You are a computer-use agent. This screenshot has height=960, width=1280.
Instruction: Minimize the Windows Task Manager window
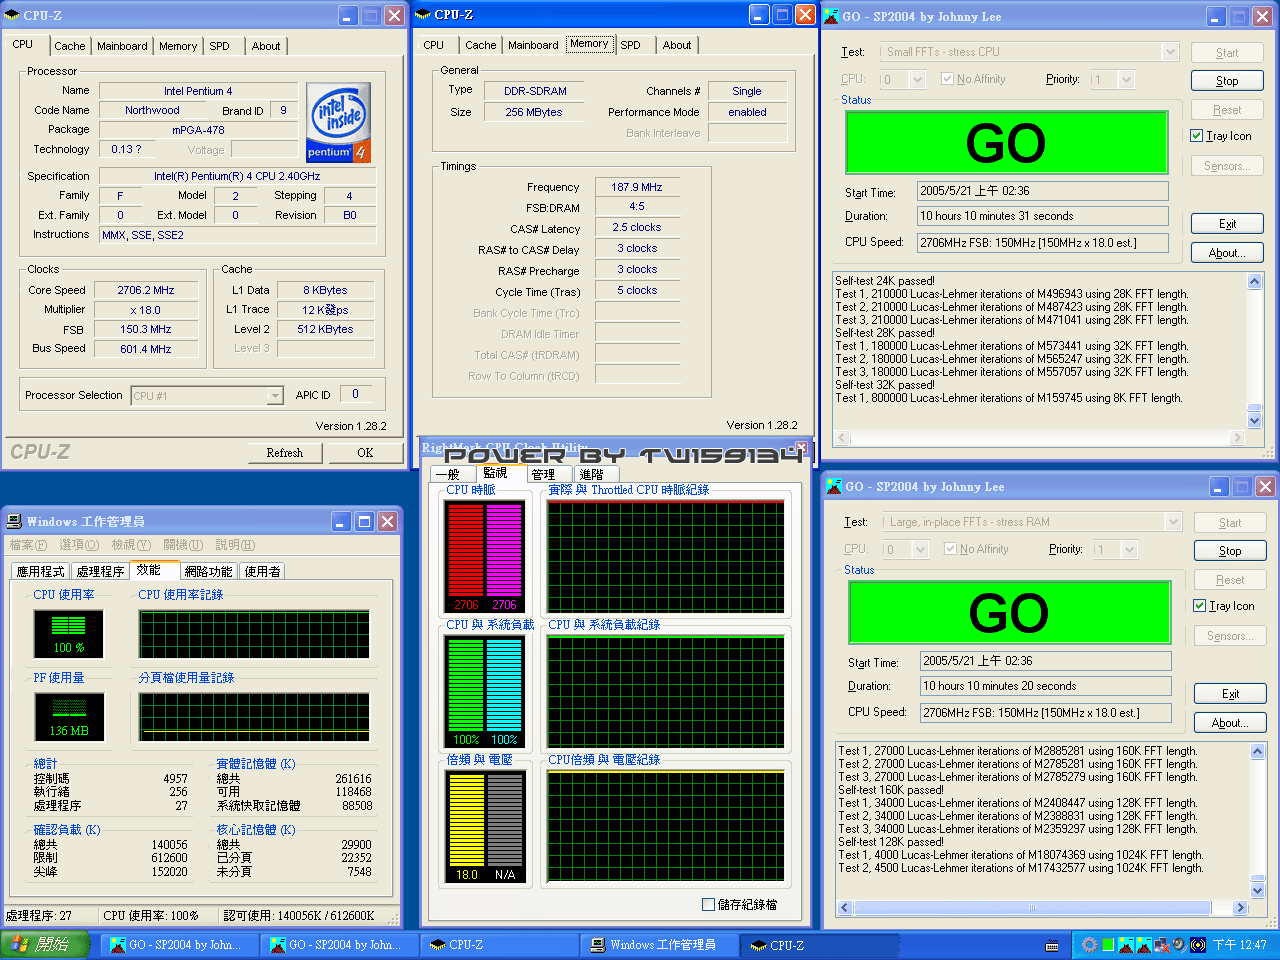[x=341, y=521]
